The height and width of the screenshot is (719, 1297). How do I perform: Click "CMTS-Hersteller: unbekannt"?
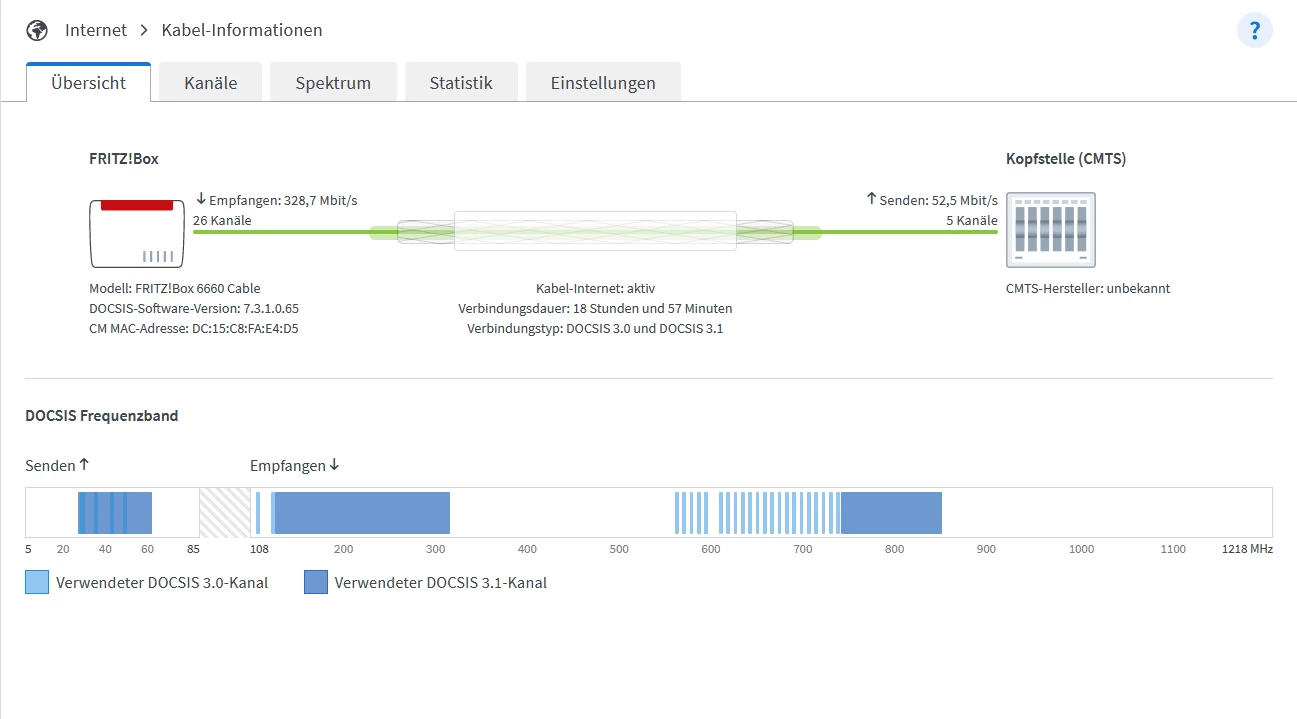click(1088, 288)
